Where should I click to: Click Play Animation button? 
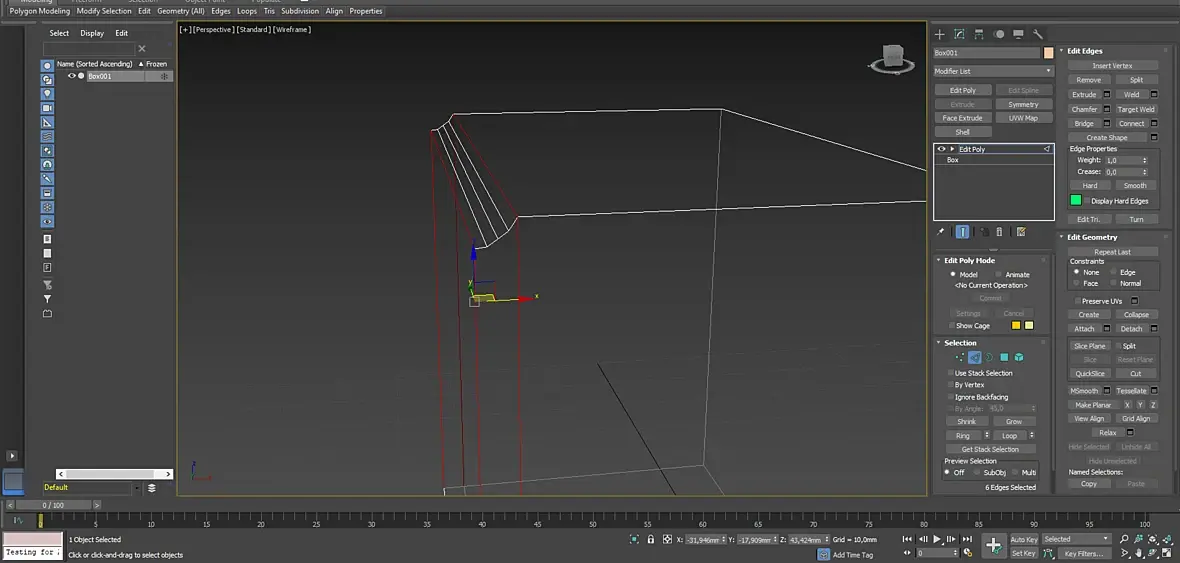click(x=937, y=540)
